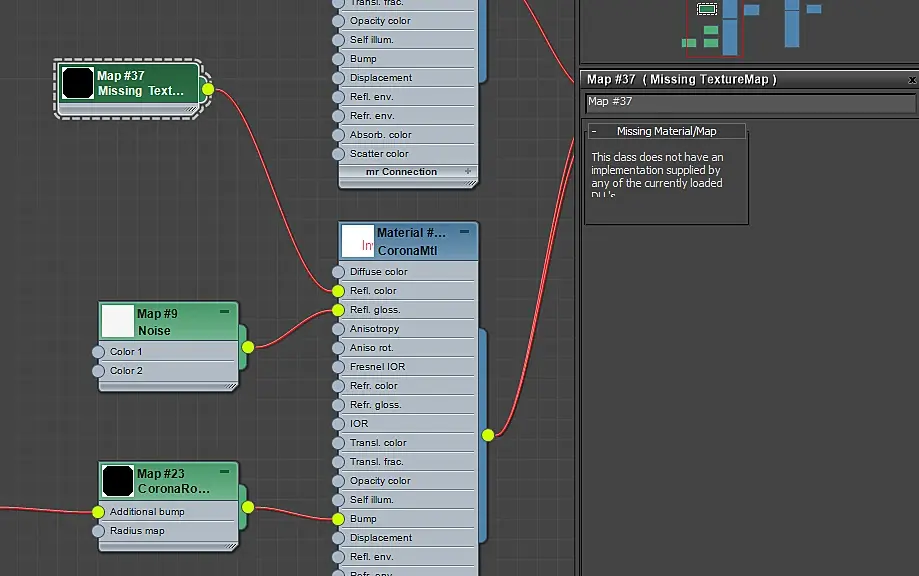The height and width of the screenshot is (576, 919).
Task: Click the CoronaMtl material preview thumbnail
Action: tap(358, 241)
